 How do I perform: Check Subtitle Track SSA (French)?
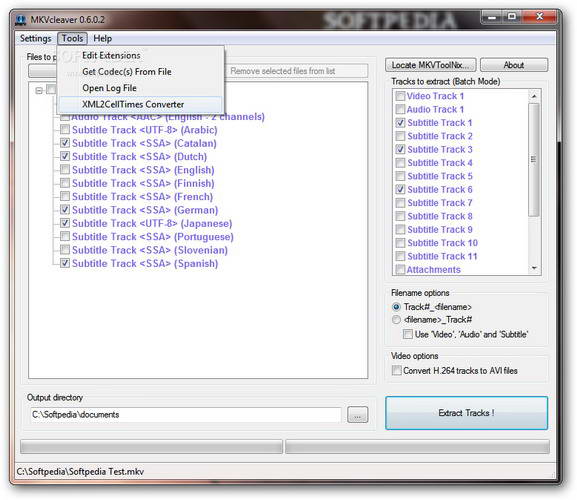(x=65, y=196)
